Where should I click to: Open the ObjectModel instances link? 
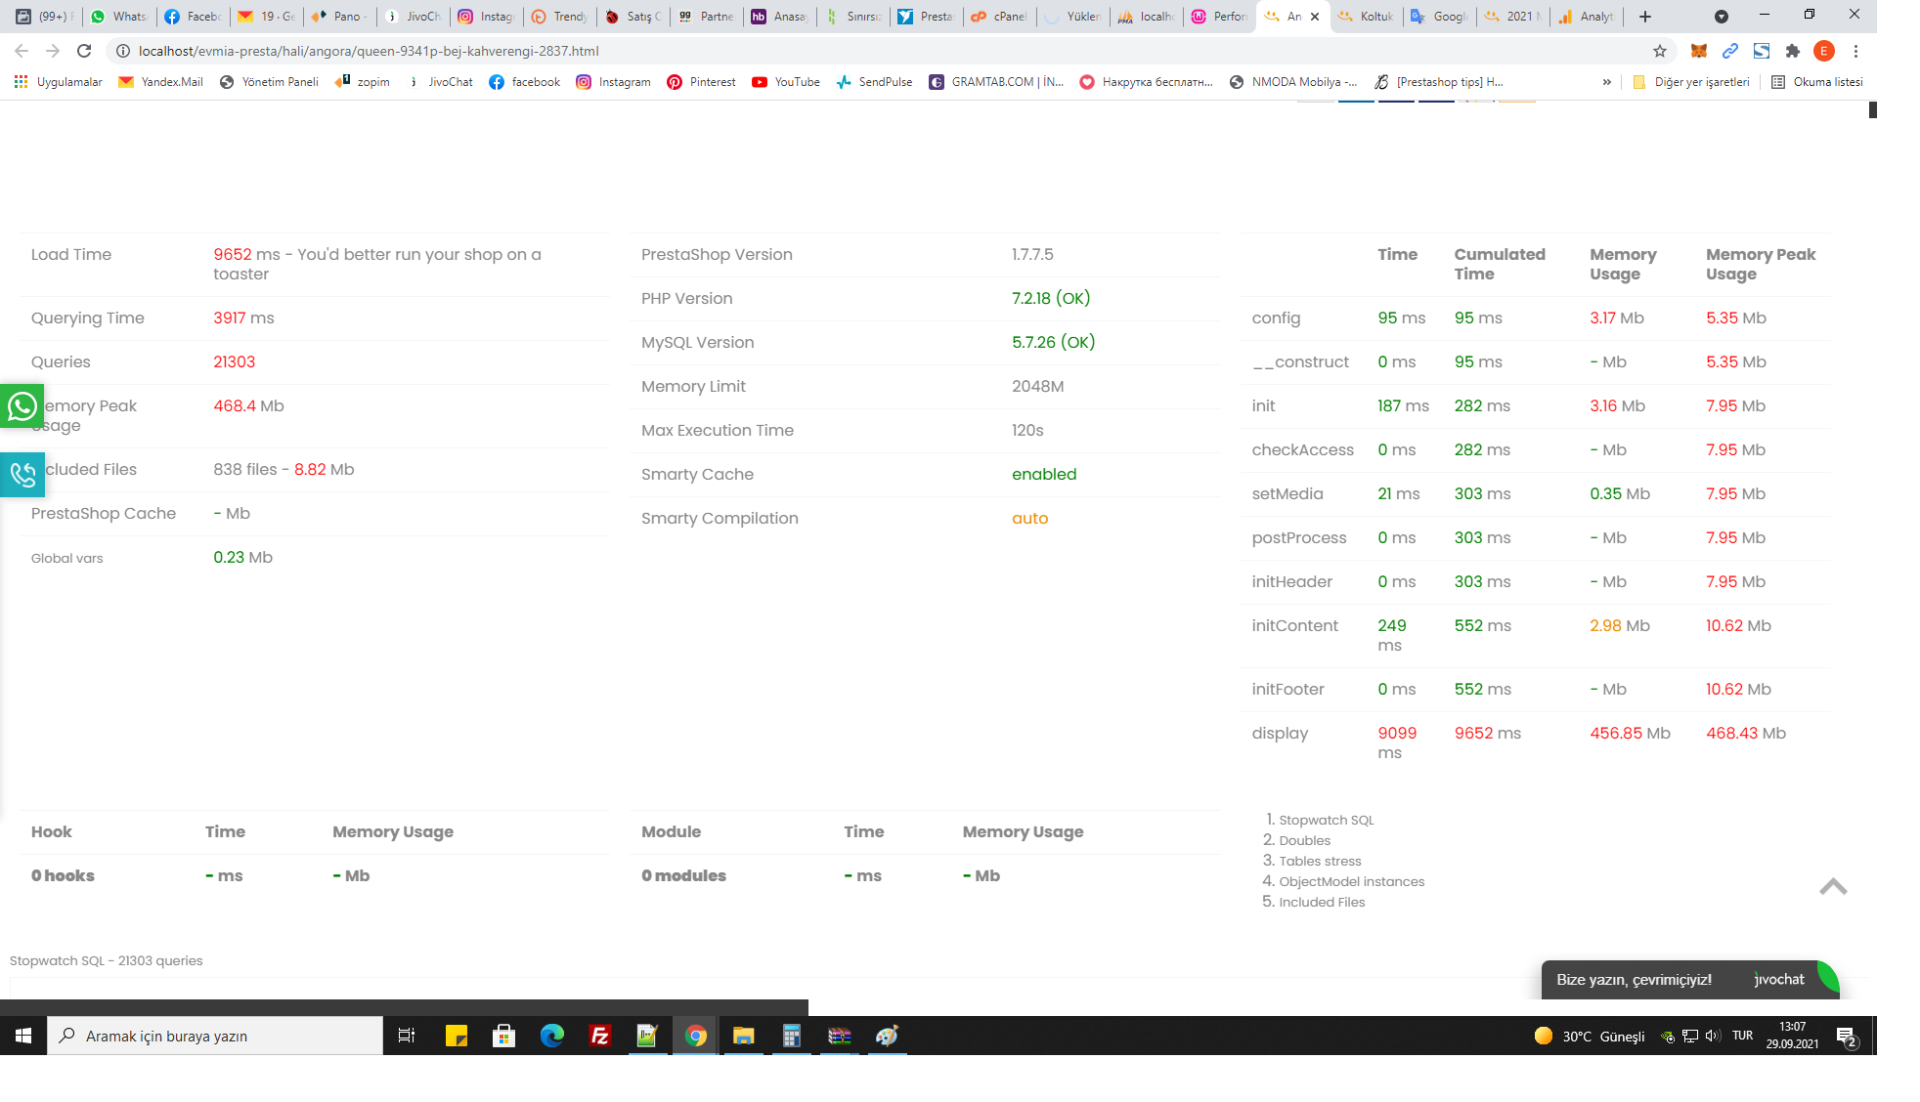1351,882
